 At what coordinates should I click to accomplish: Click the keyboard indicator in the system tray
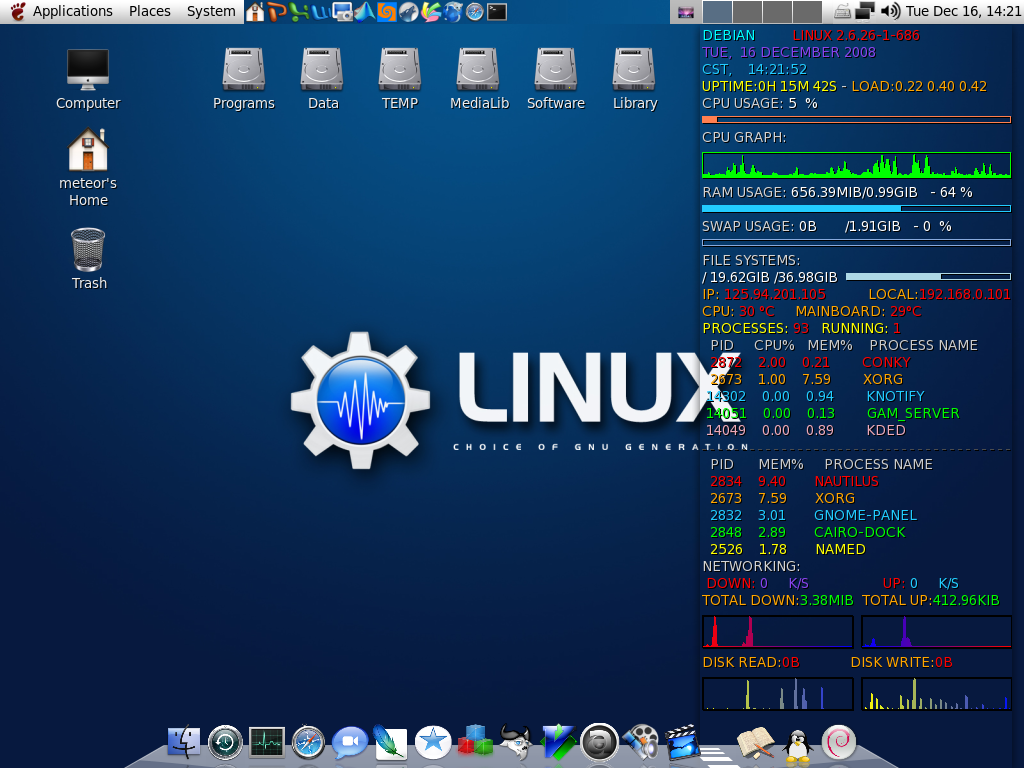[x=843, y=12]
